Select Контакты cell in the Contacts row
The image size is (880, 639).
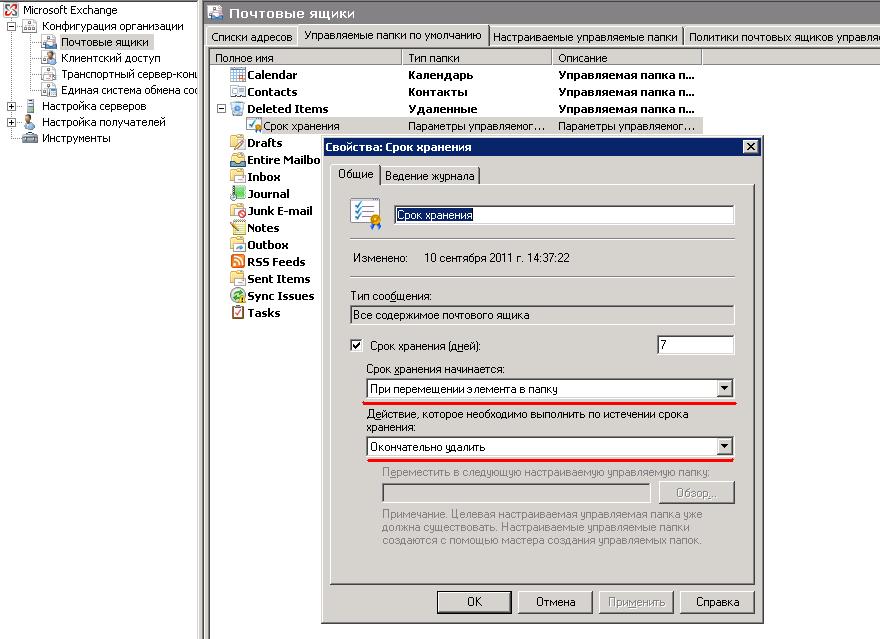click(438, 92)
